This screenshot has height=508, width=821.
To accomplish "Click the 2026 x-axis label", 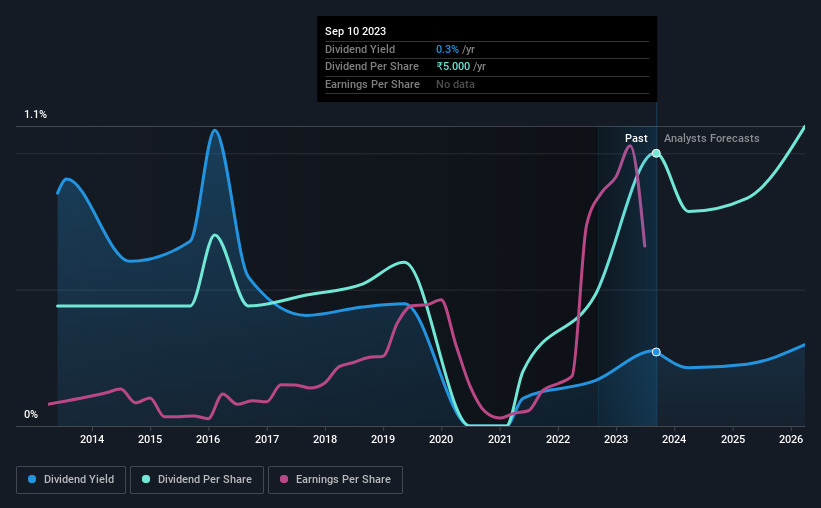I will coord(791,439).
